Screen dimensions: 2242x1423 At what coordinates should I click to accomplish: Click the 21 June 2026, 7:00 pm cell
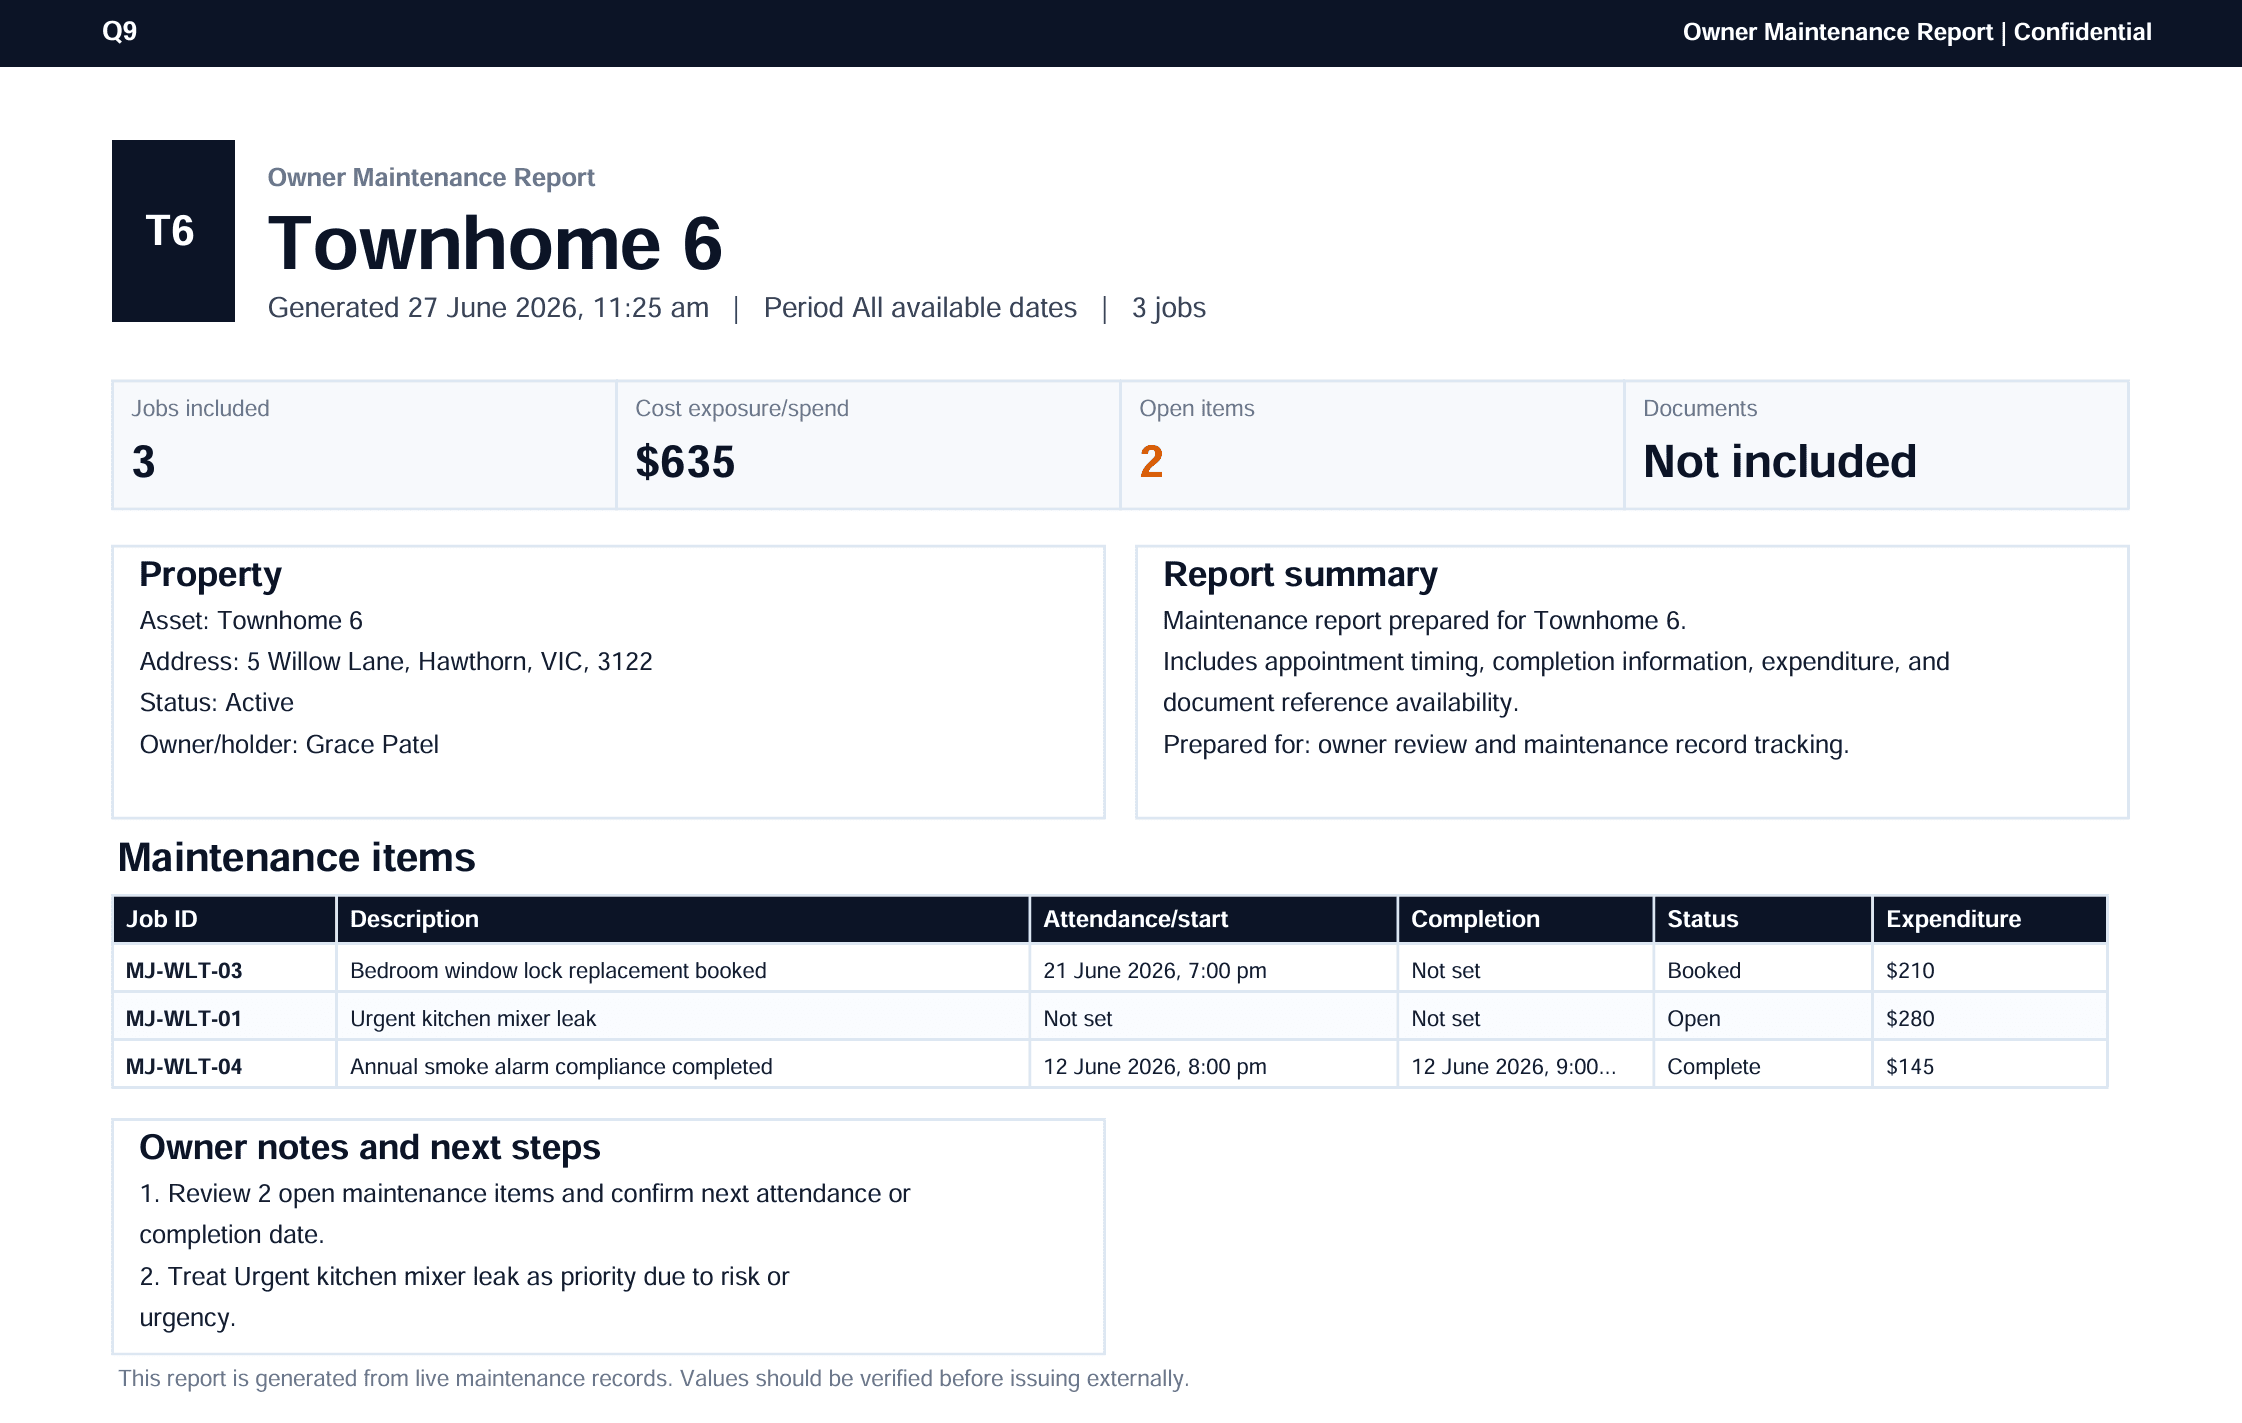1214,970
